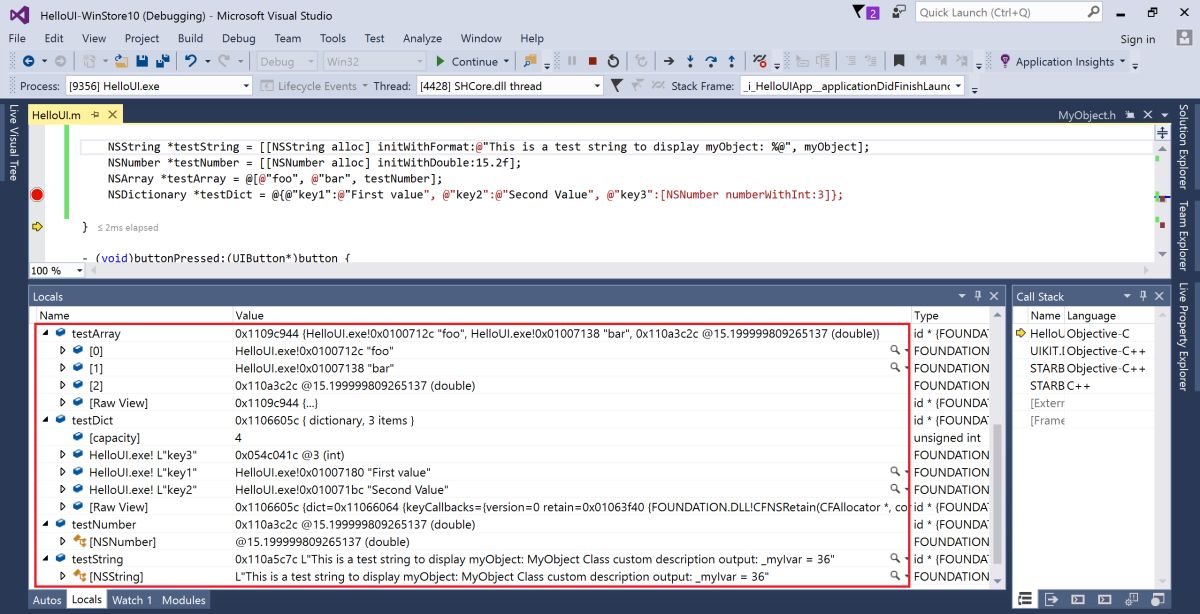Open the Debug menu
Viewport: 1200px width, 614px height.
click(x=238, y=38)
